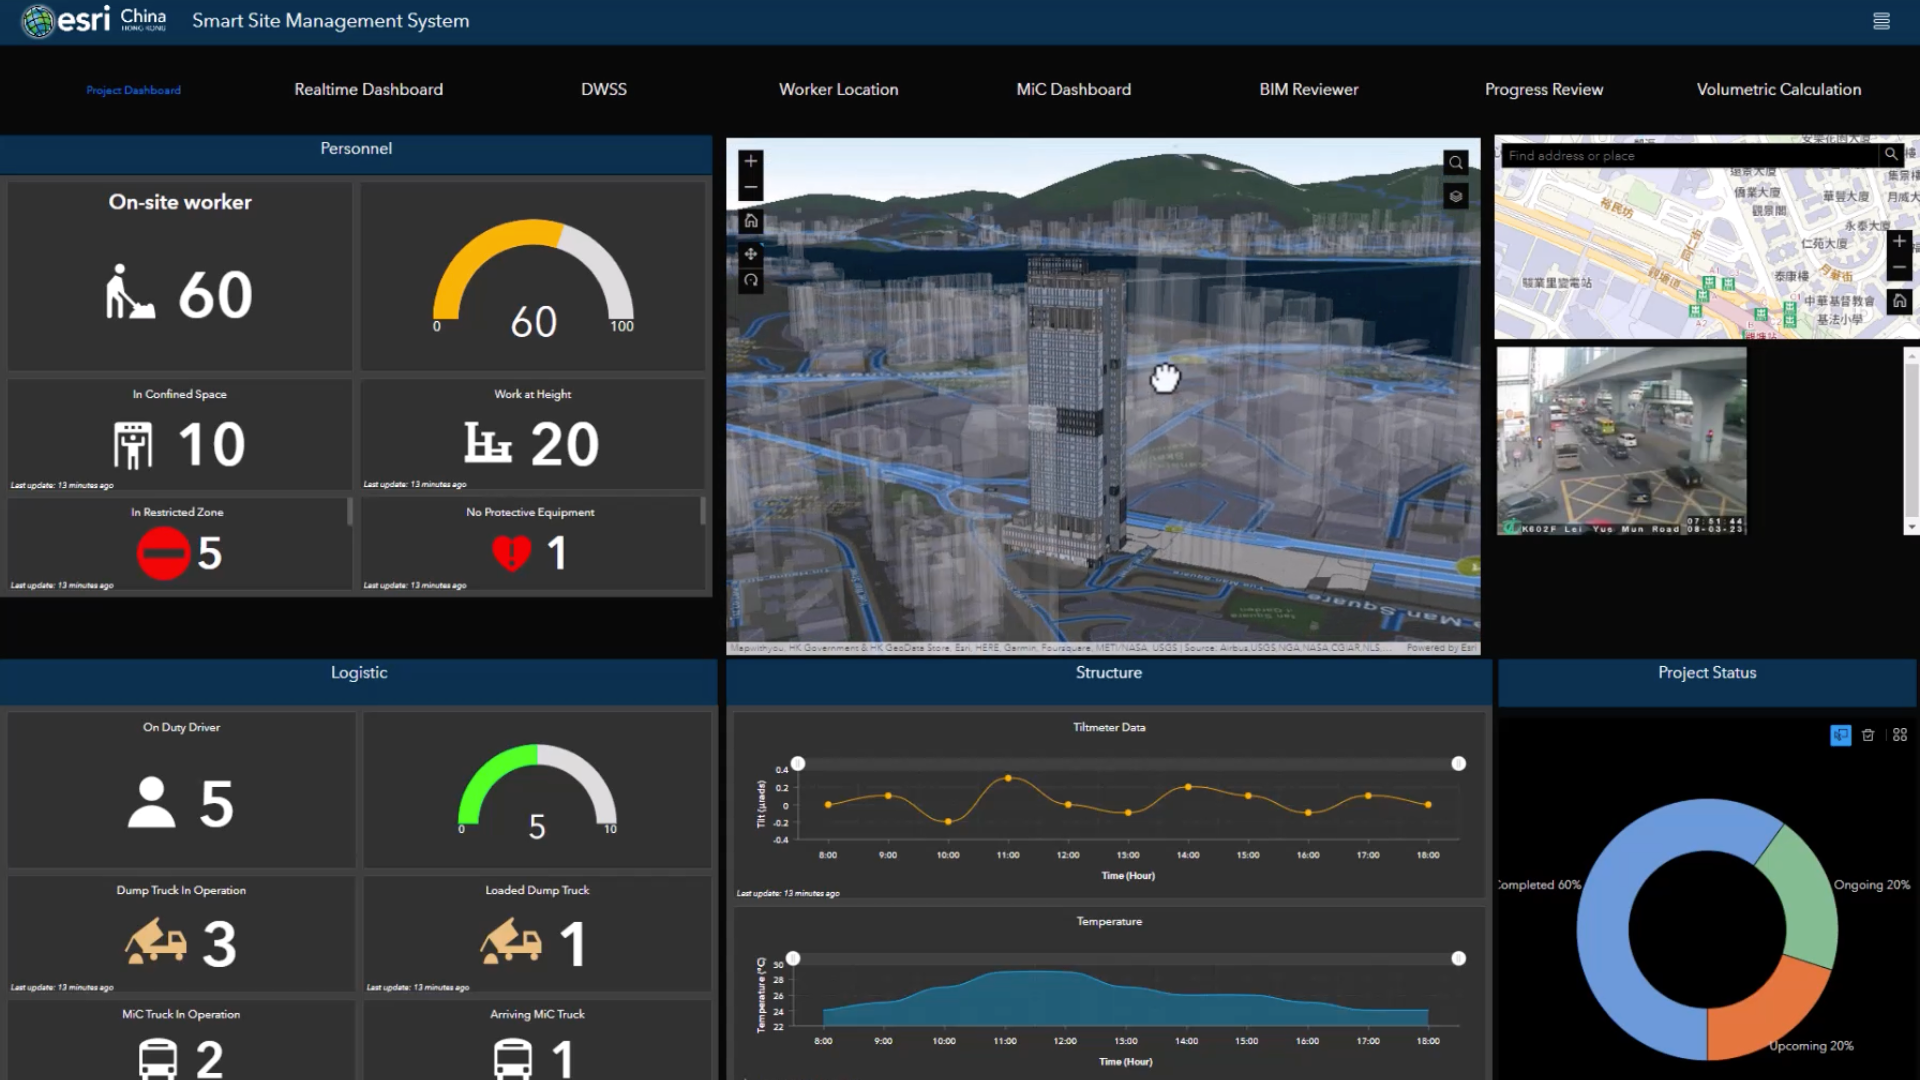
Task: Select the rotate tool on the 3D map
Action: pos(751,281)
